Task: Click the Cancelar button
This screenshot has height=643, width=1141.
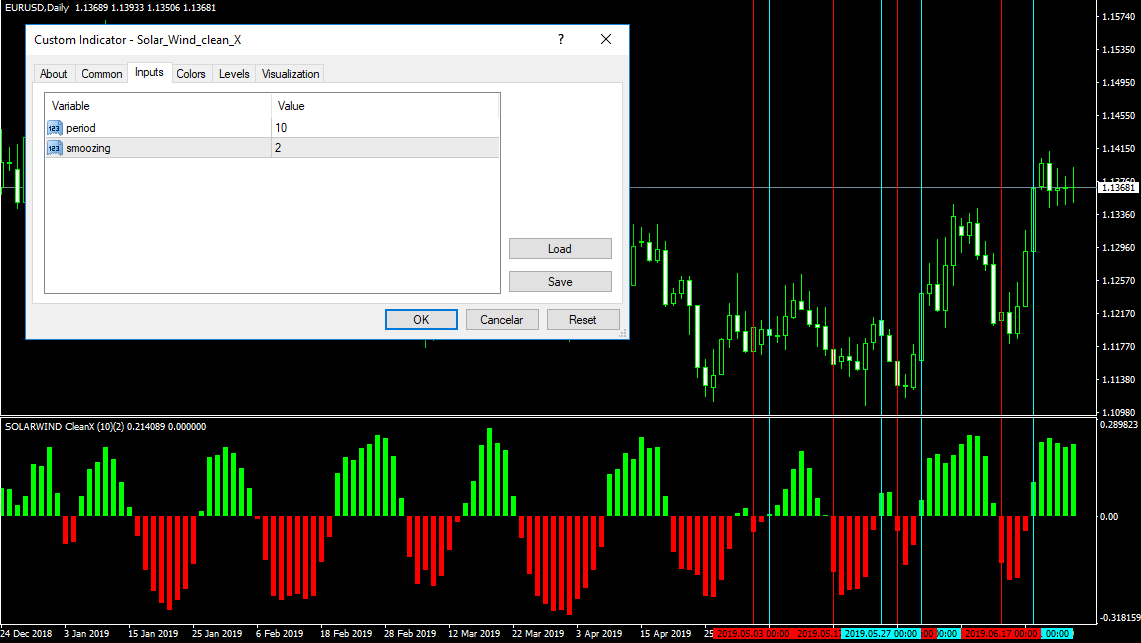Action: click(501, 319)
